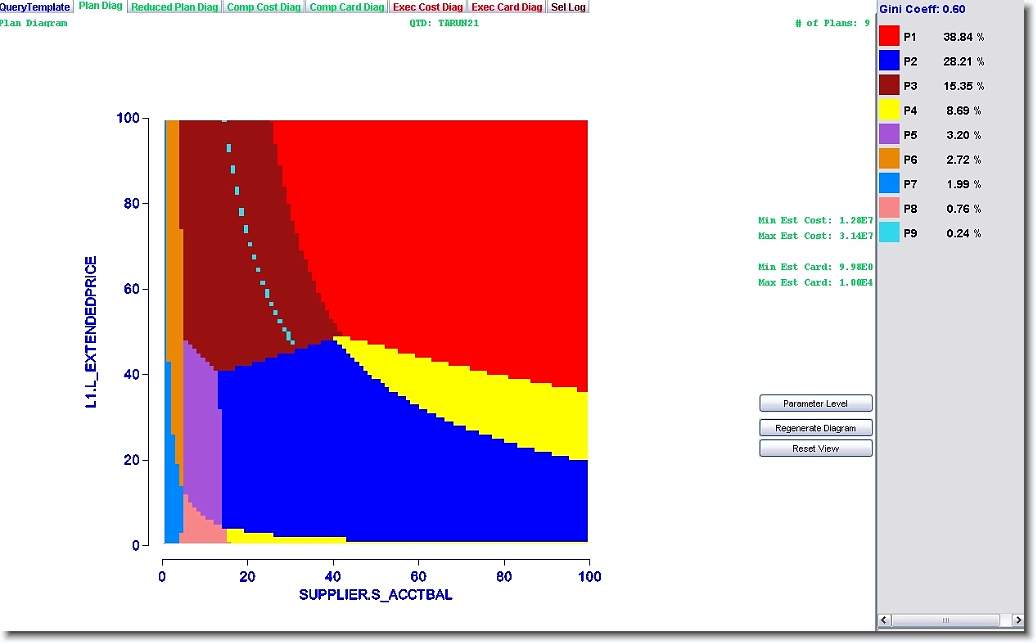Click the Reset View button
The image size is (1036, 643).
[x=815, y=449]
